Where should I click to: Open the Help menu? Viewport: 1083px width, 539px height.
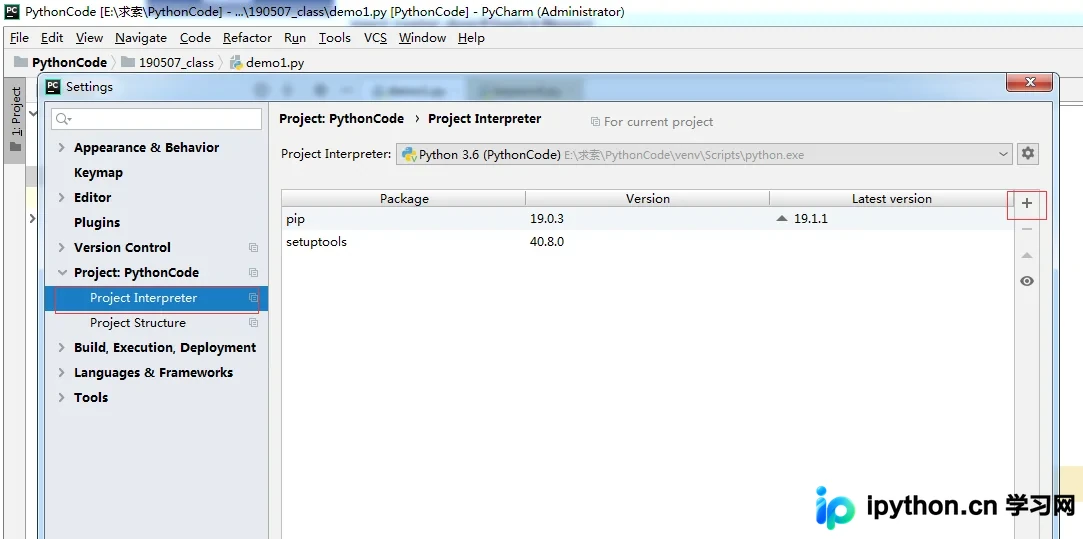[471, 38]
